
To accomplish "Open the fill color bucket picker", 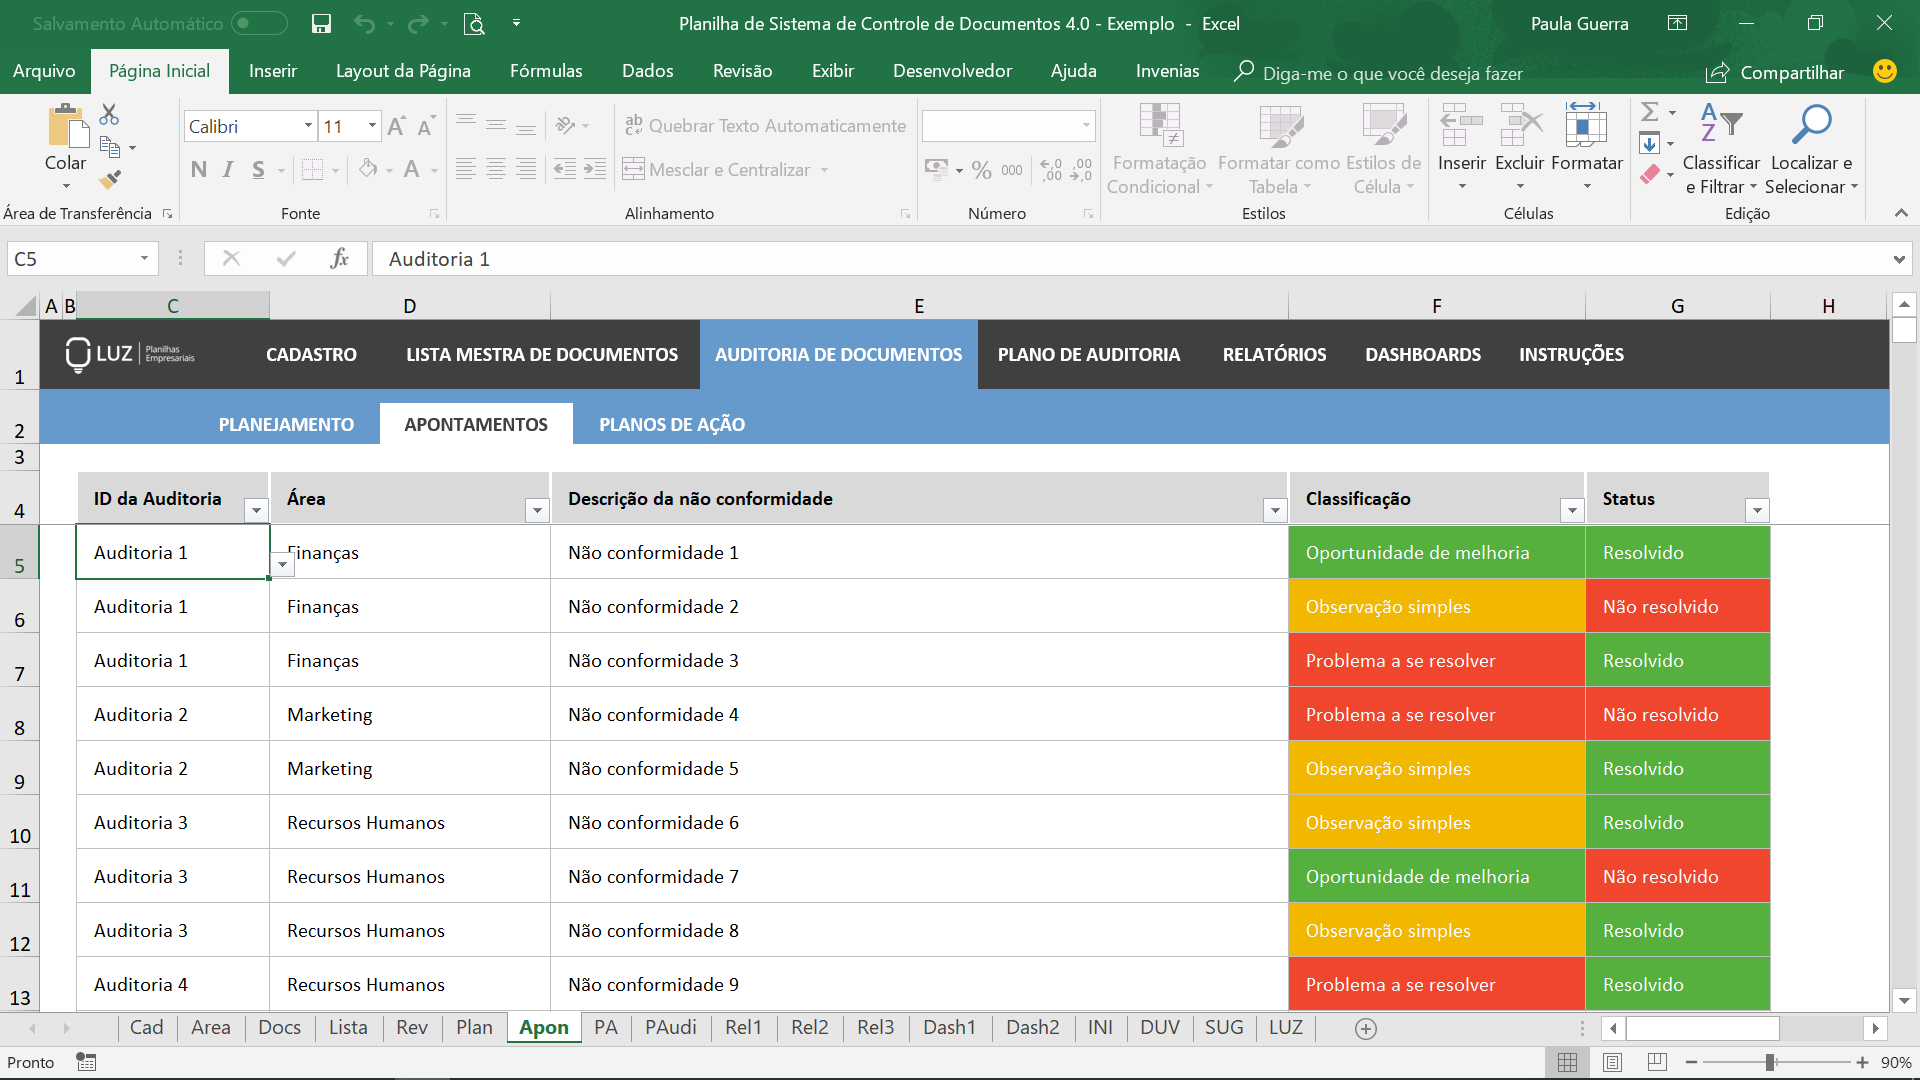I will pyautogui.click(x=368, y=170).
